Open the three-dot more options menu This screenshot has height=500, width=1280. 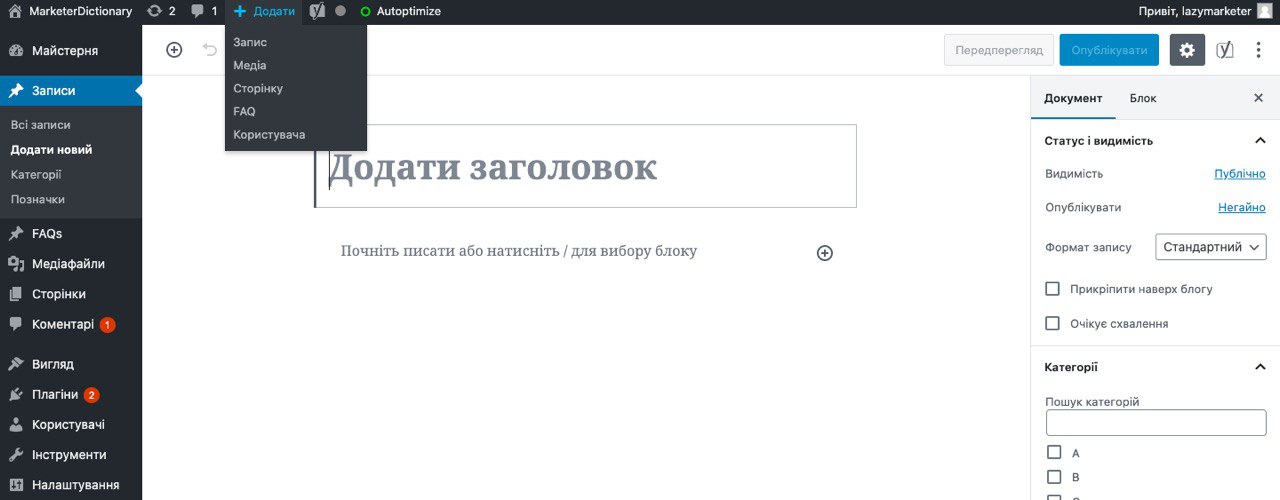tap(1258, 50)
